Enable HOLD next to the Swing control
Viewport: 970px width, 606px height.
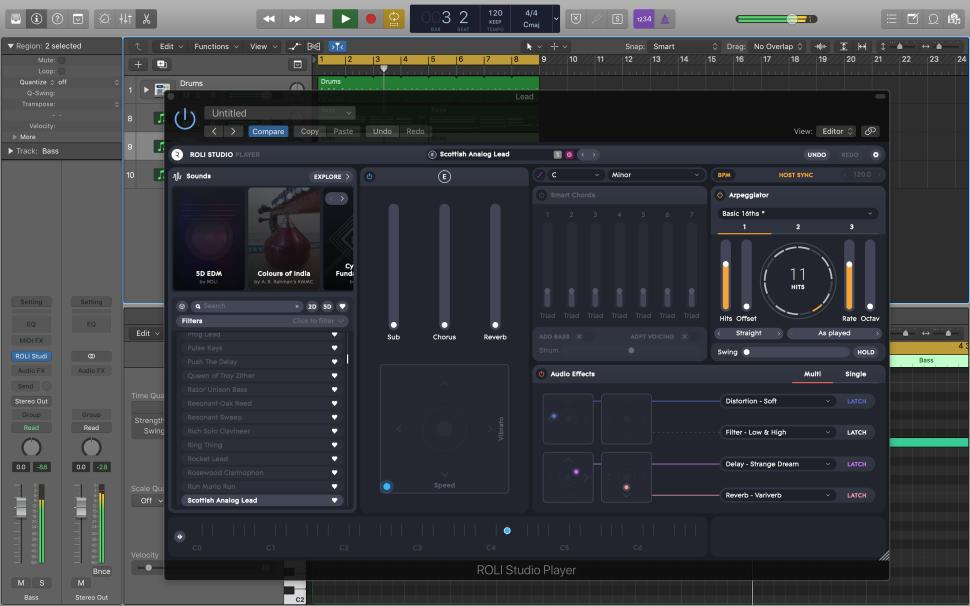click(865, 352)
